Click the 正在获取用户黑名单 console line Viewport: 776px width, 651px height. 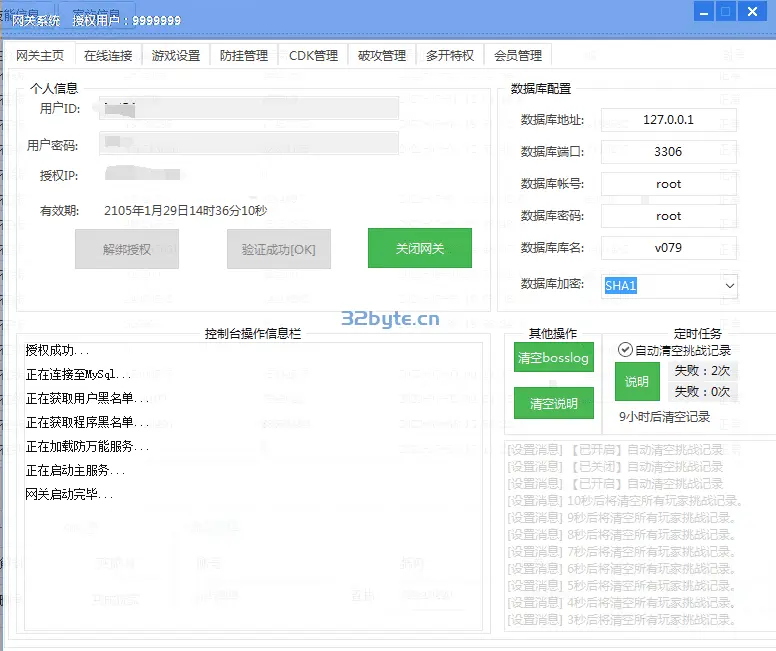[87, 399]
